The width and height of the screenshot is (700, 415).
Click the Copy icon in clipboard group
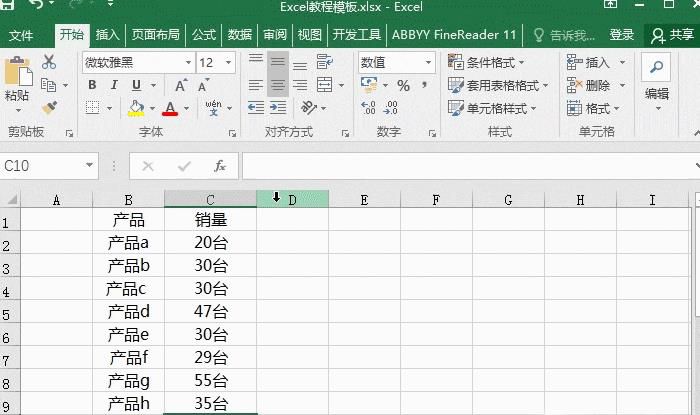pyautogui.click(x=48, y=85)
